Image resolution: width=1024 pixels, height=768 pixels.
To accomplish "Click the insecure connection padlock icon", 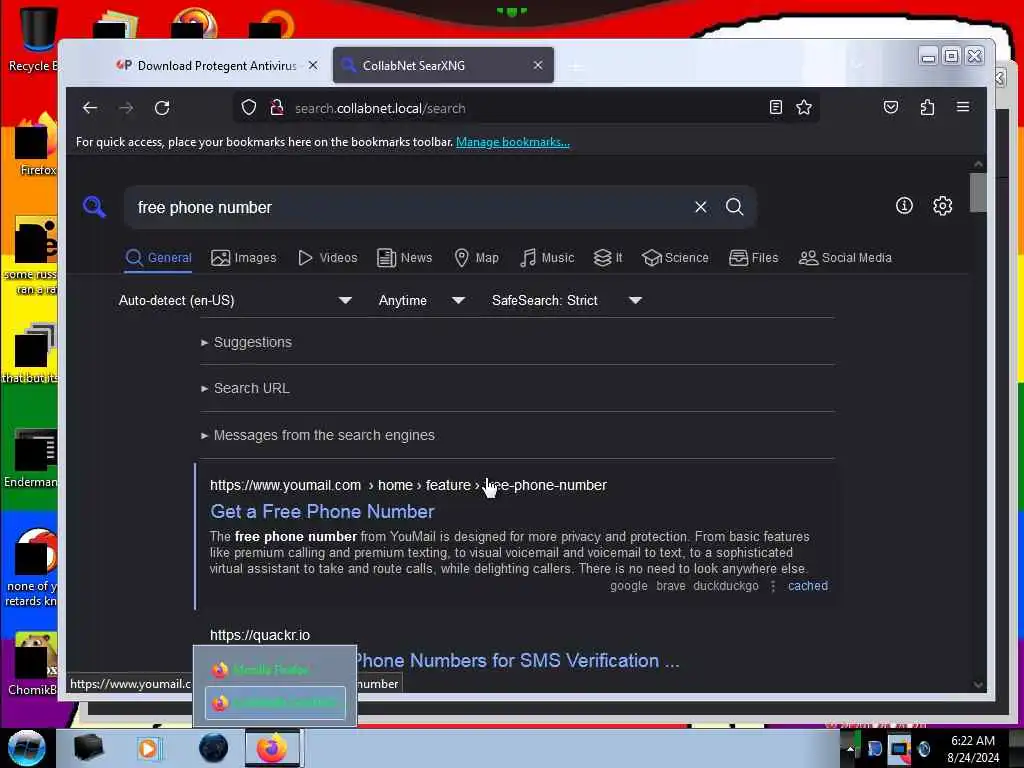I will pyautogui.click(x=277, y=108).
